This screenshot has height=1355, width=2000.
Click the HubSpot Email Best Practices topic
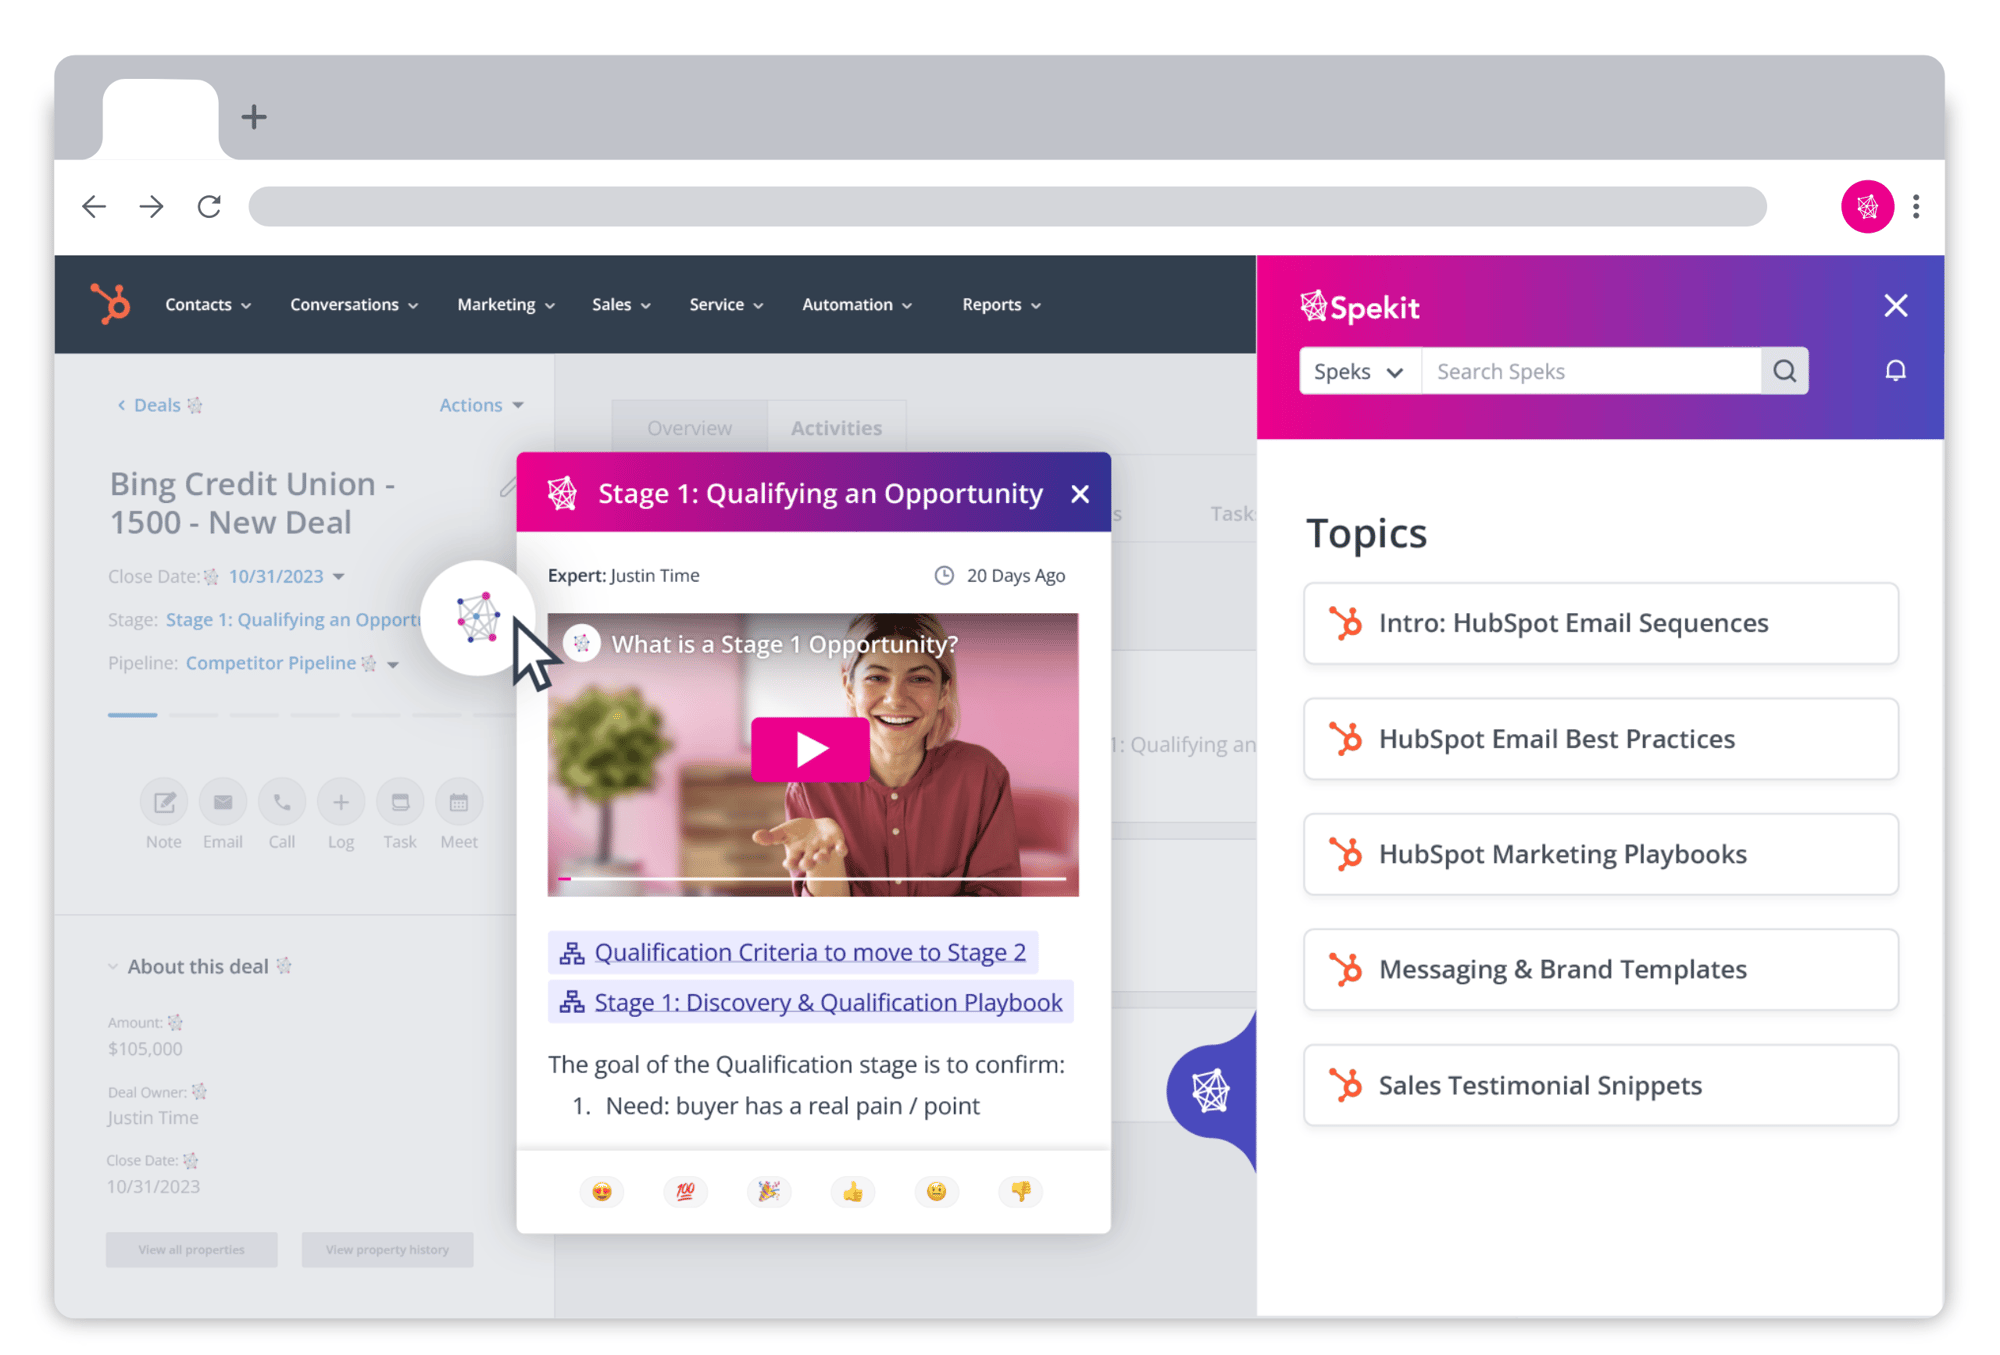[1599, 739]
